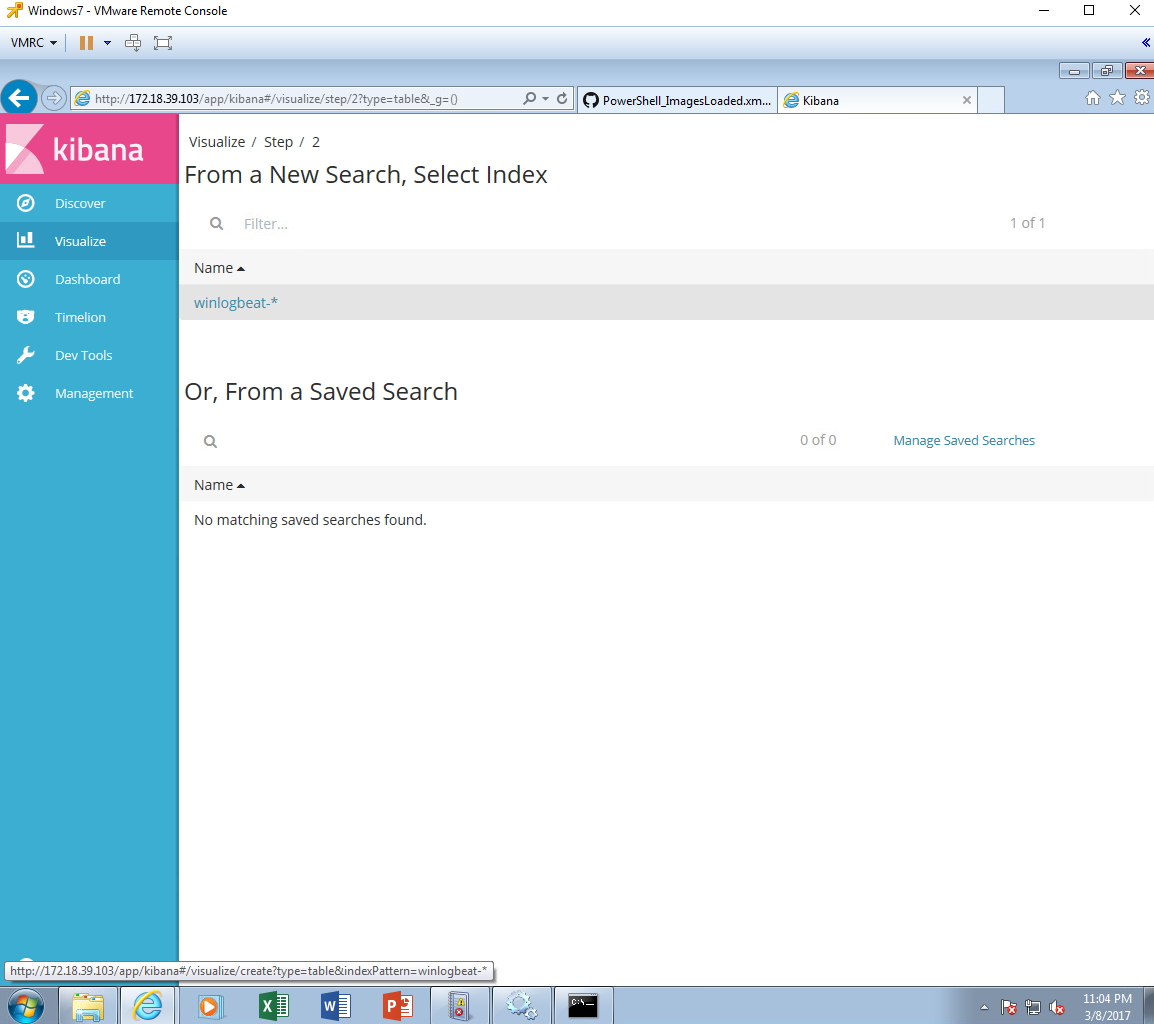
Task: Open address bar autocomplete dropdown arrow
Action: pos(545,99)
